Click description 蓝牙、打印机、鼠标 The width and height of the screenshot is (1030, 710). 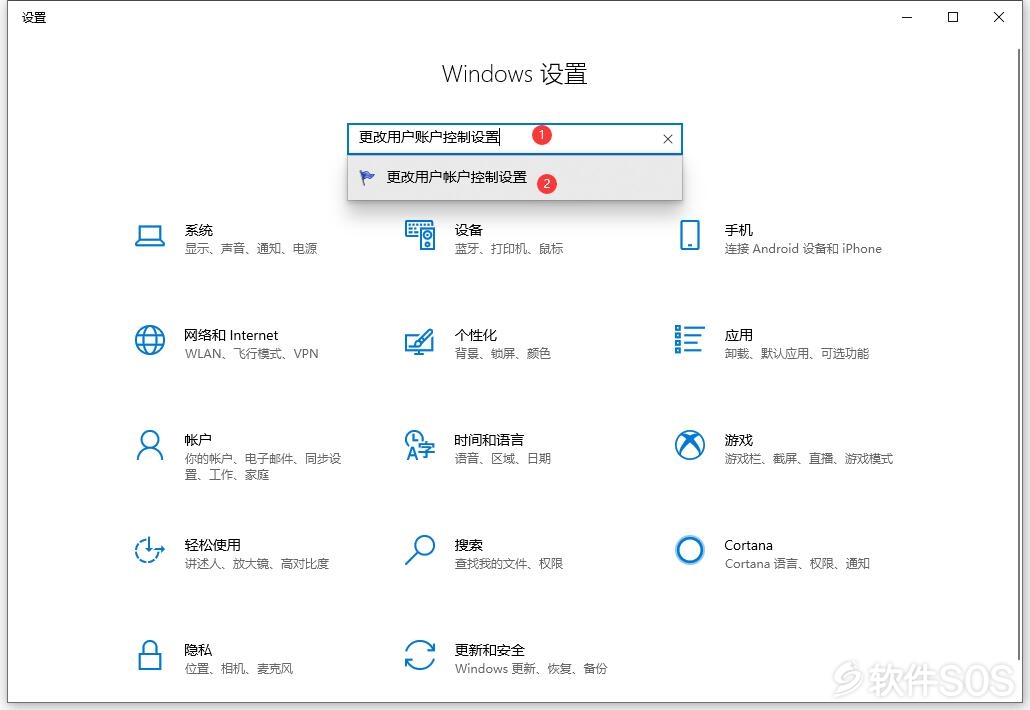click(x=509, y=248)
